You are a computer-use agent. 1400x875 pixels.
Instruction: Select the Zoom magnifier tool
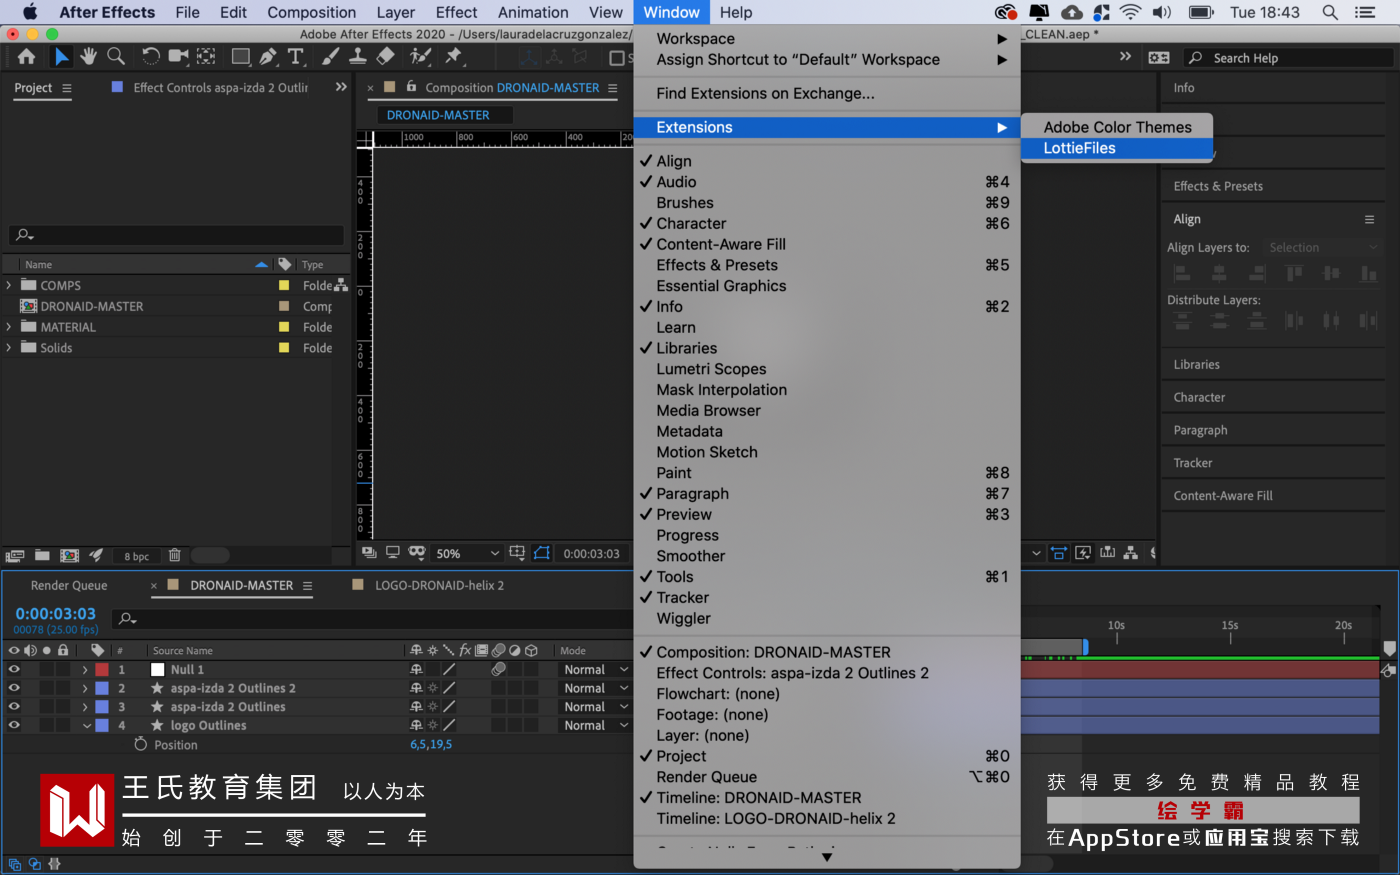116,56
